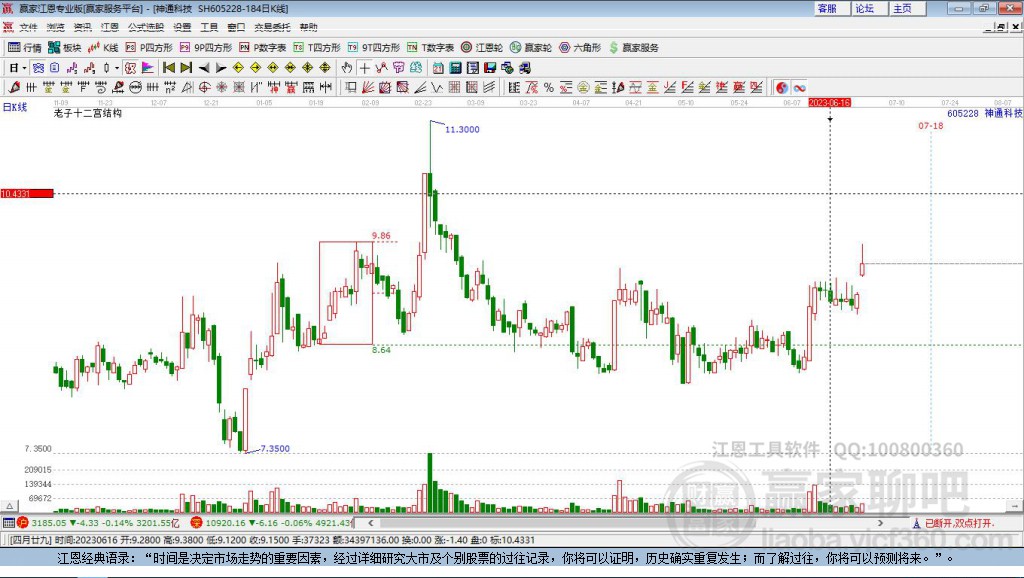Open the 浏览 menu

coord(56,27)
